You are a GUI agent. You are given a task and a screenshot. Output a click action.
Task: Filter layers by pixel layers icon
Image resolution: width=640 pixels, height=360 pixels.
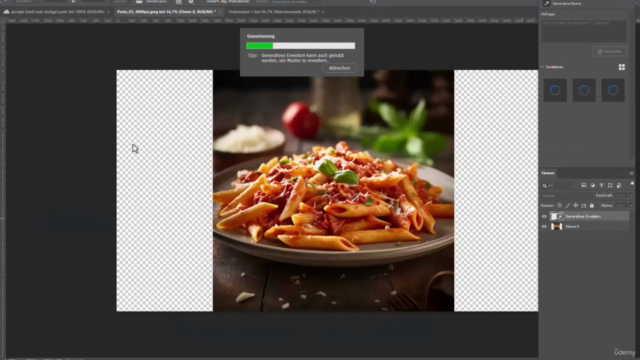point(584,185)
